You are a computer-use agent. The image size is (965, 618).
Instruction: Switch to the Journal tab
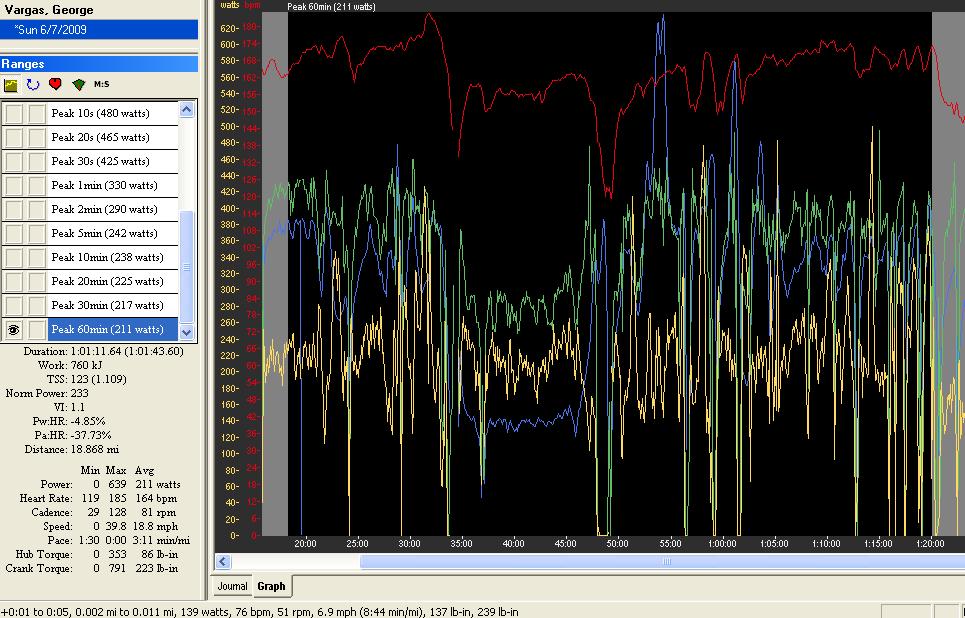[232, 587]
